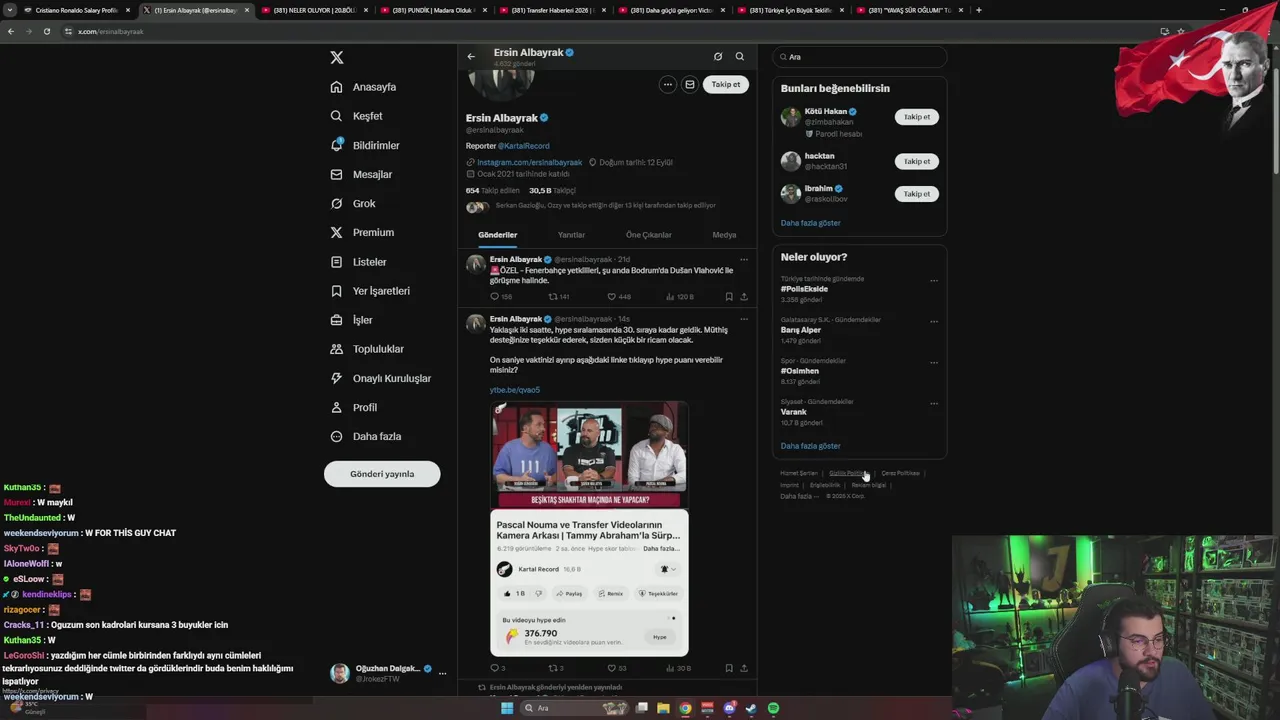The image size is (1280, 720).
Task: Expand Daha fazla menu in sidebar
Action: (366, 436)
